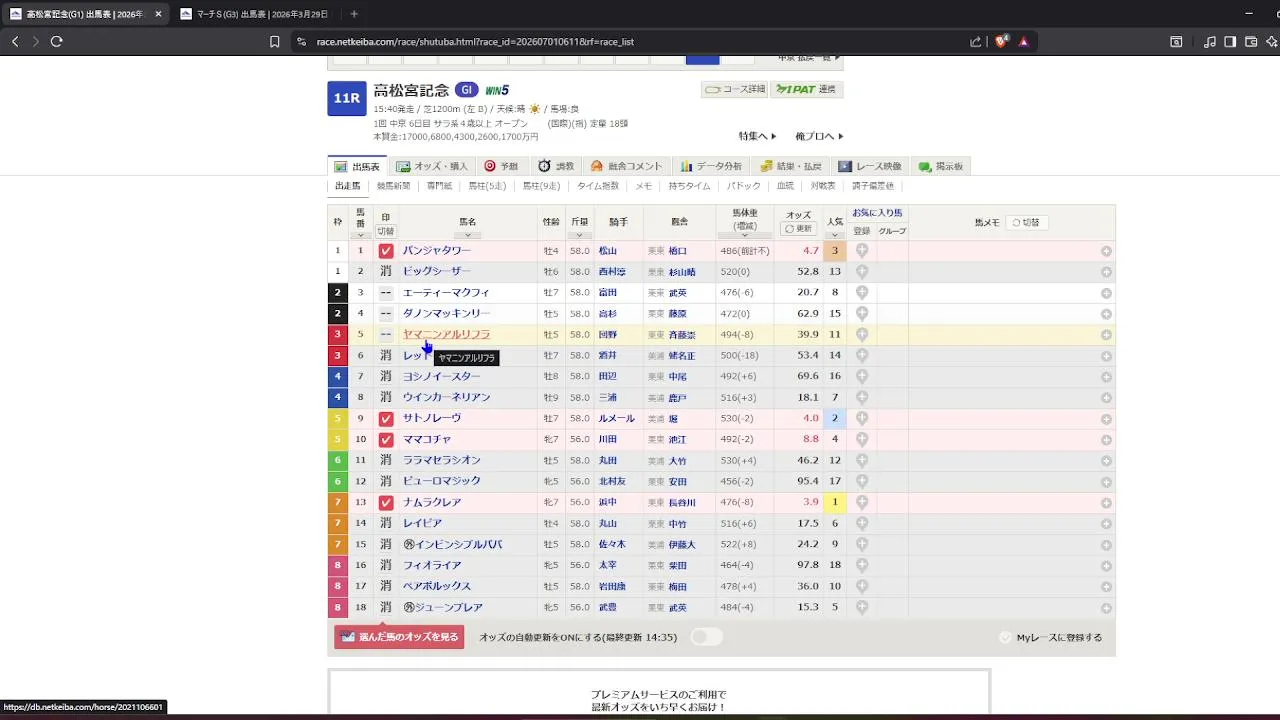The height and width of the screenshot is (720, 1280).
Task: Click the 馬メモ 切替 button
Action: [1027, 222]
